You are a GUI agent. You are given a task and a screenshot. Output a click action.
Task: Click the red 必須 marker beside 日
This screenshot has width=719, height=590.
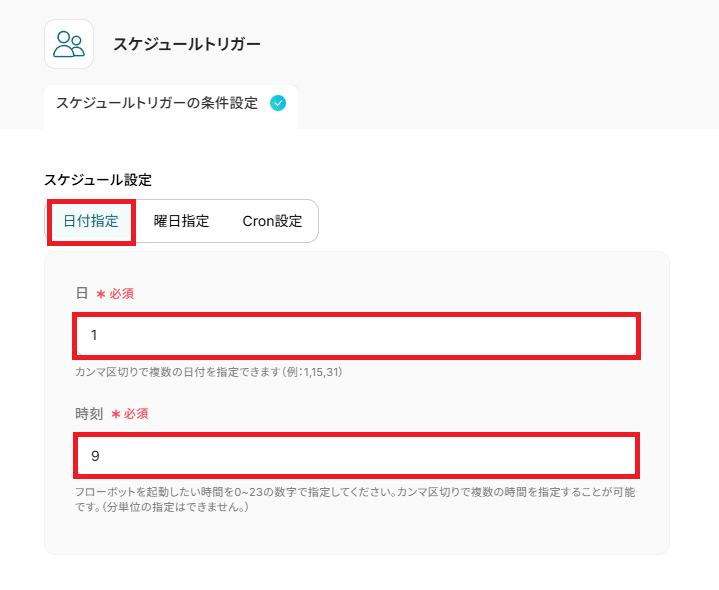(122, 294)
